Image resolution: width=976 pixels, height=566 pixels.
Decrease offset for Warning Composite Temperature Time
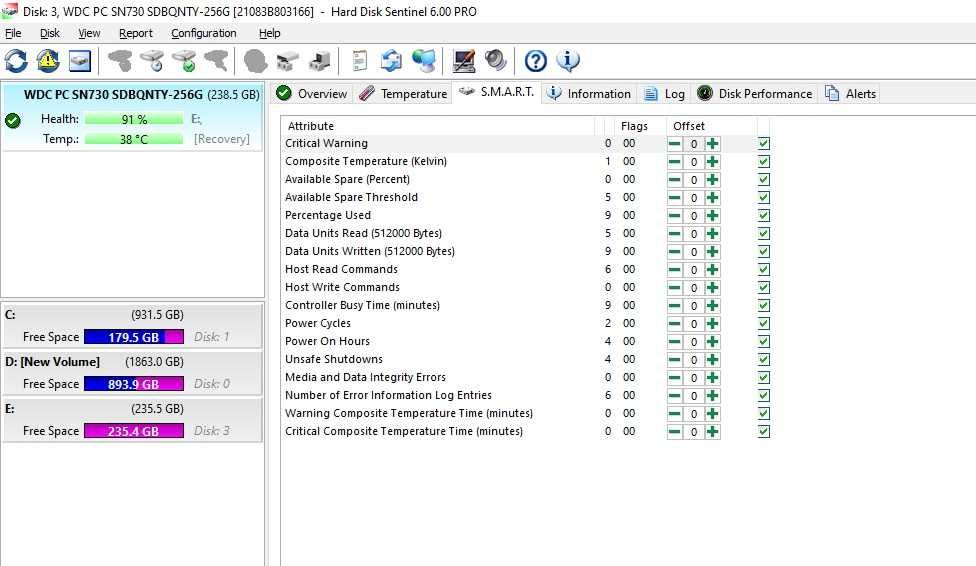point(675,414)
